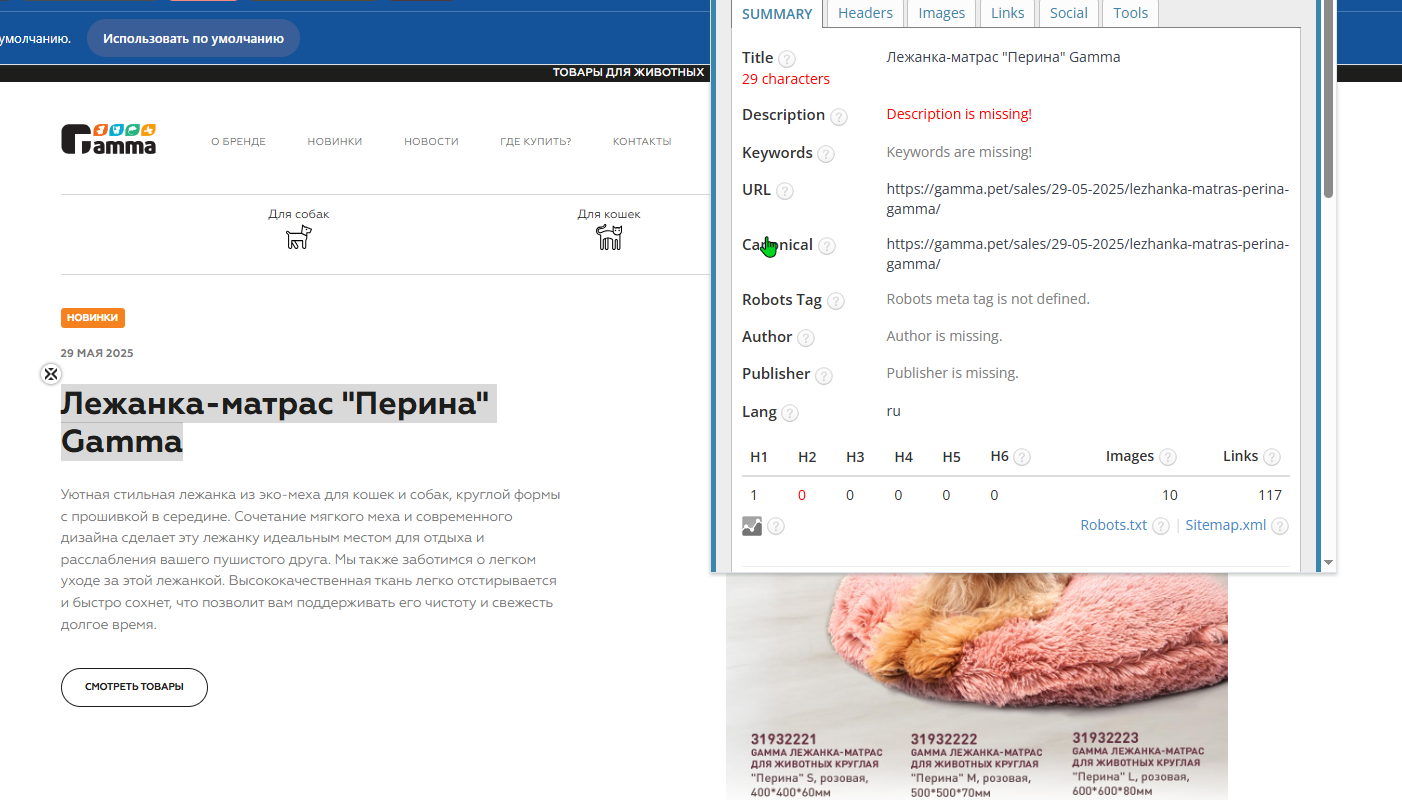This screenshot has width=1402, height=800.
Task: Click the 'Description is missing!' warning text
Action: click(959, 114)
